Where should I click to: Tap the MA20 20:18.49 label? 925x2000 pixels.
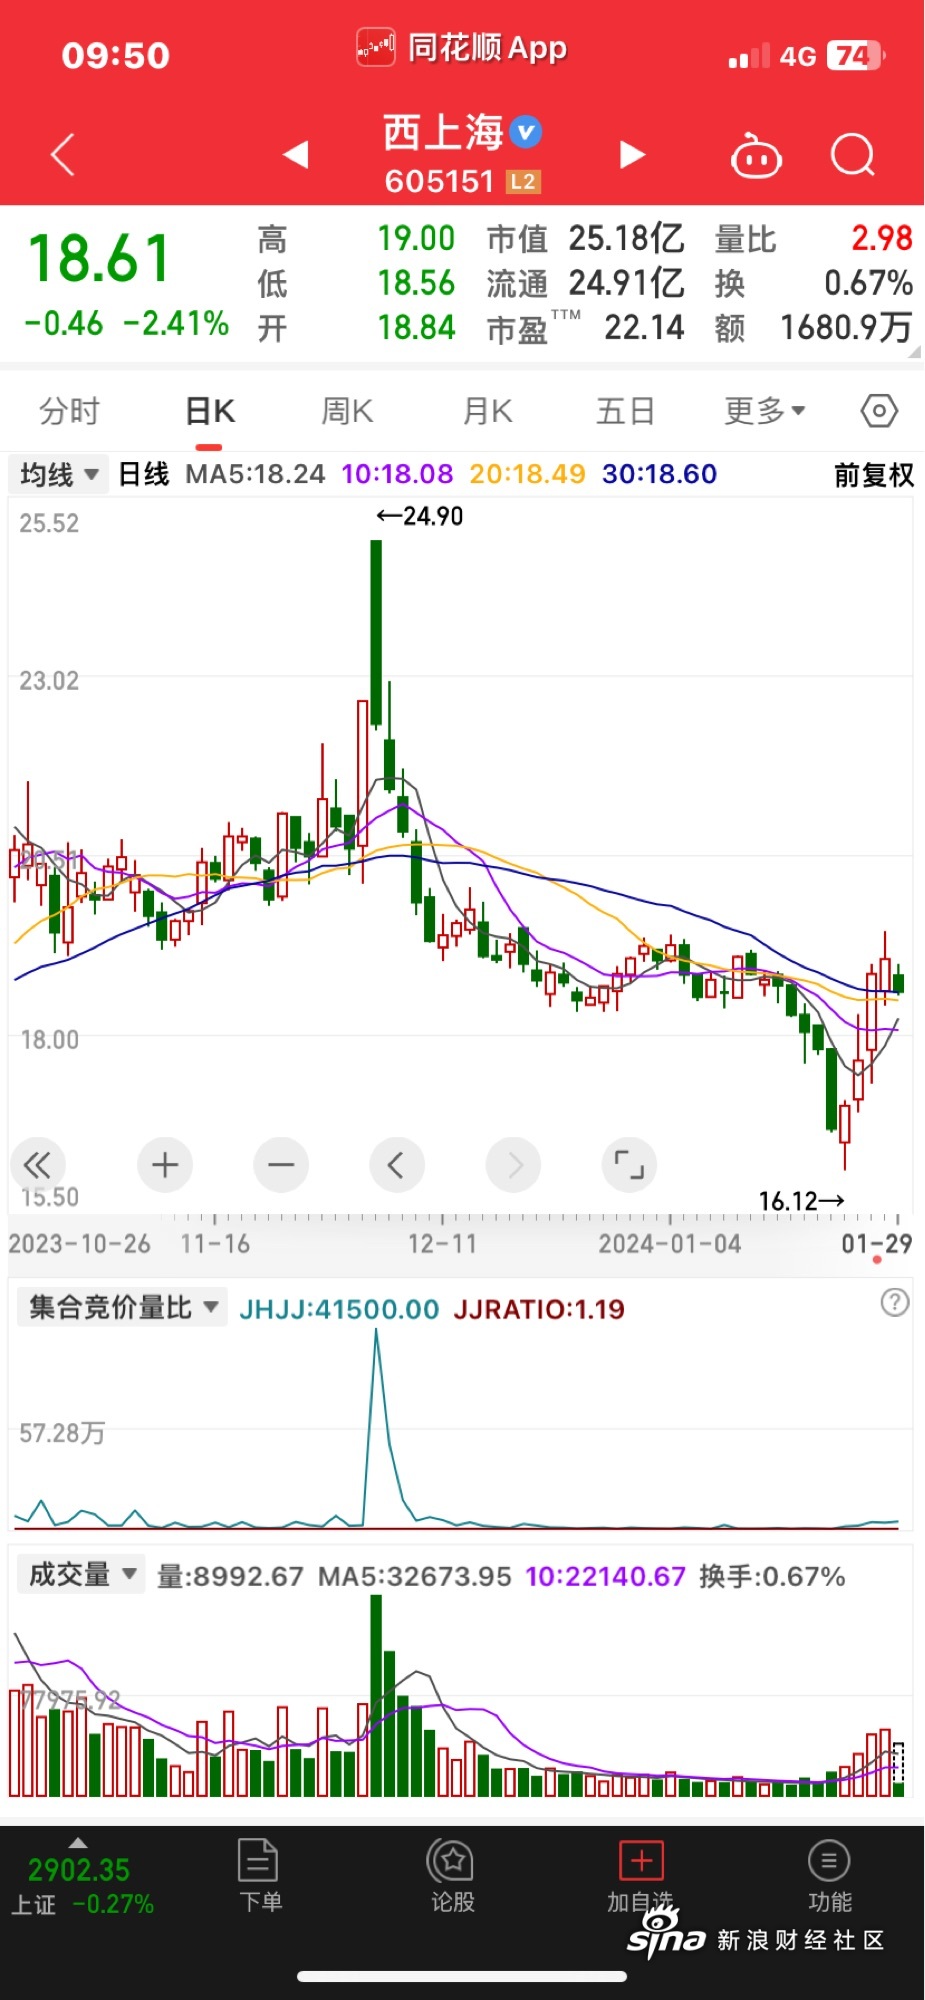(x=527, y=474)
